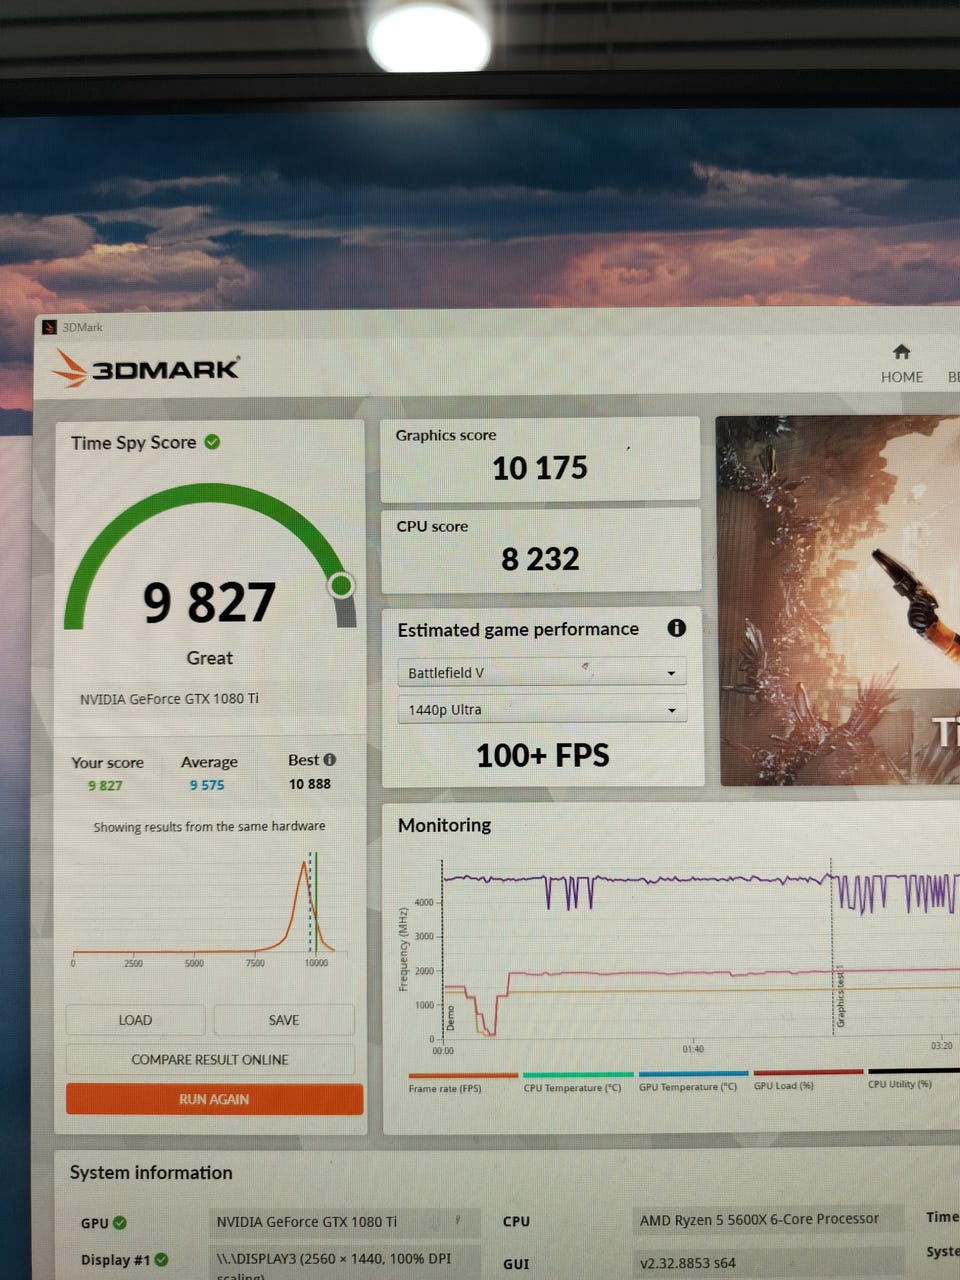Click the Demo marker in Monitoring chart
Image resolution: width=960 pixels, height=1280 pixels.
(450, 1018)
